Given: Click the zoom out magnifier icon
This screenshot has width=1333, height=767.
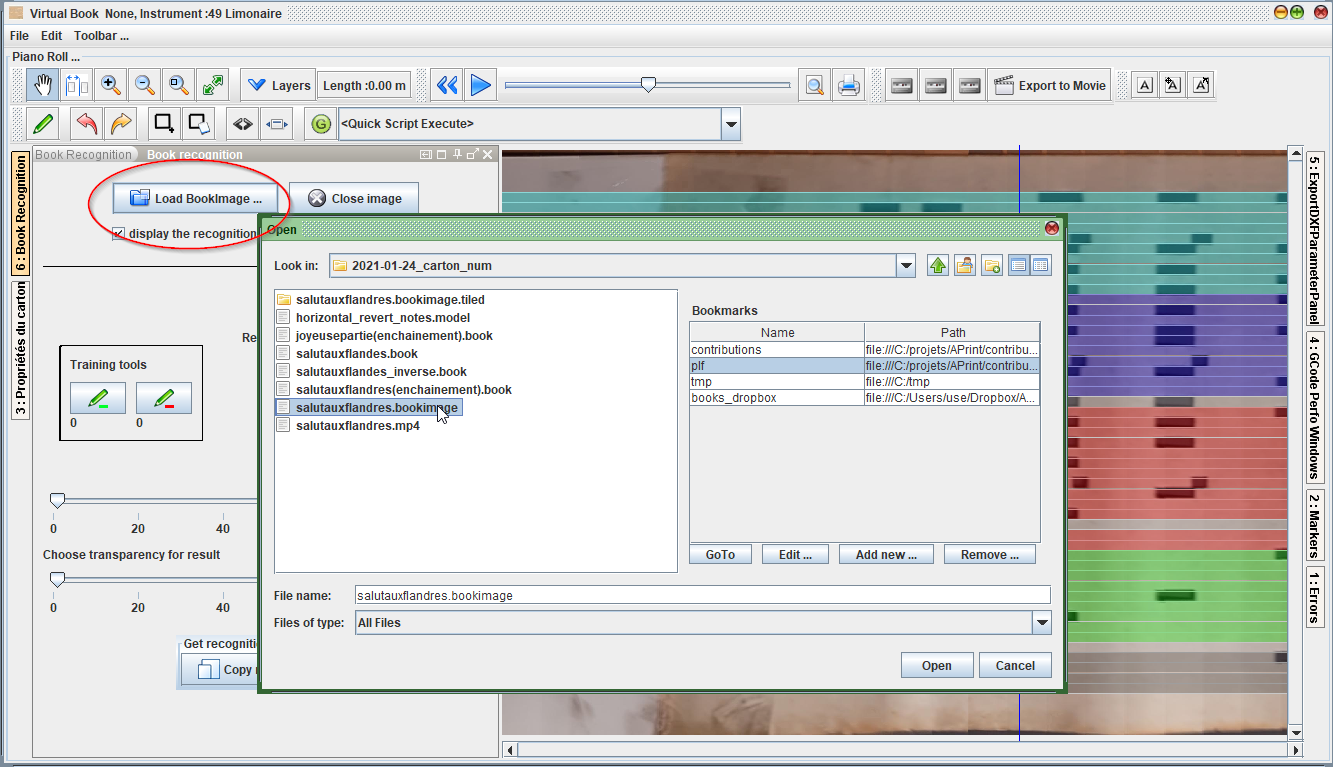Looking at the screenshot, I should click(145, 85).
